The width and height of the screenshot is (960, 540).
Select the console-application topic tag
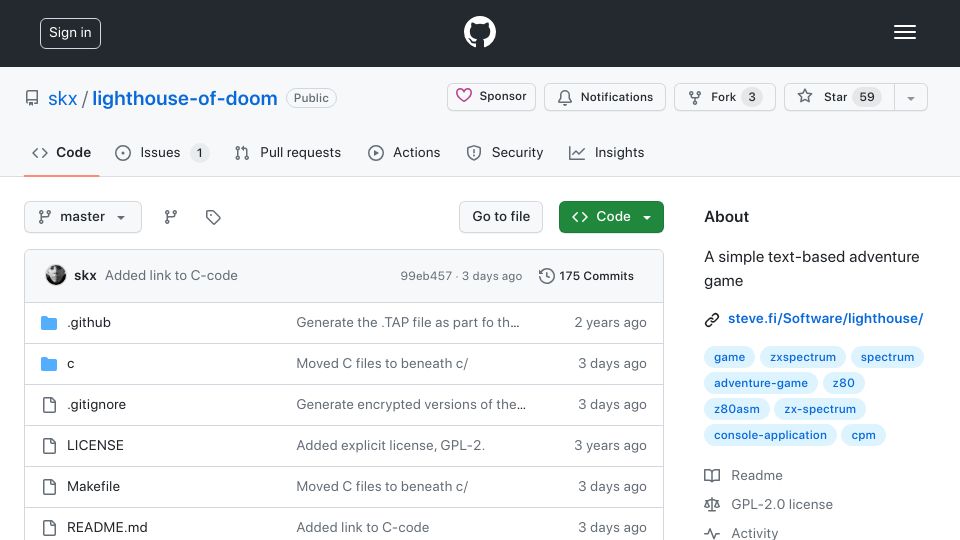click(x=770, y=435)
